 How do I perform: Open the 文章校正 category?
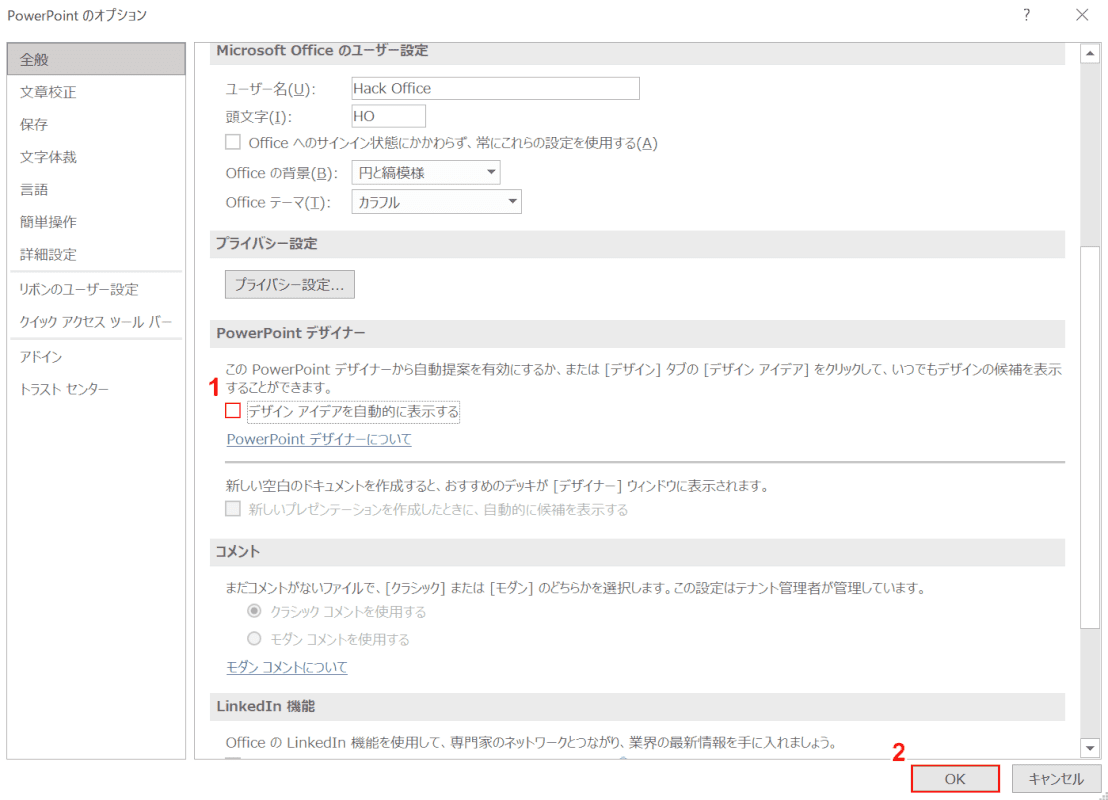pos(96,92)
